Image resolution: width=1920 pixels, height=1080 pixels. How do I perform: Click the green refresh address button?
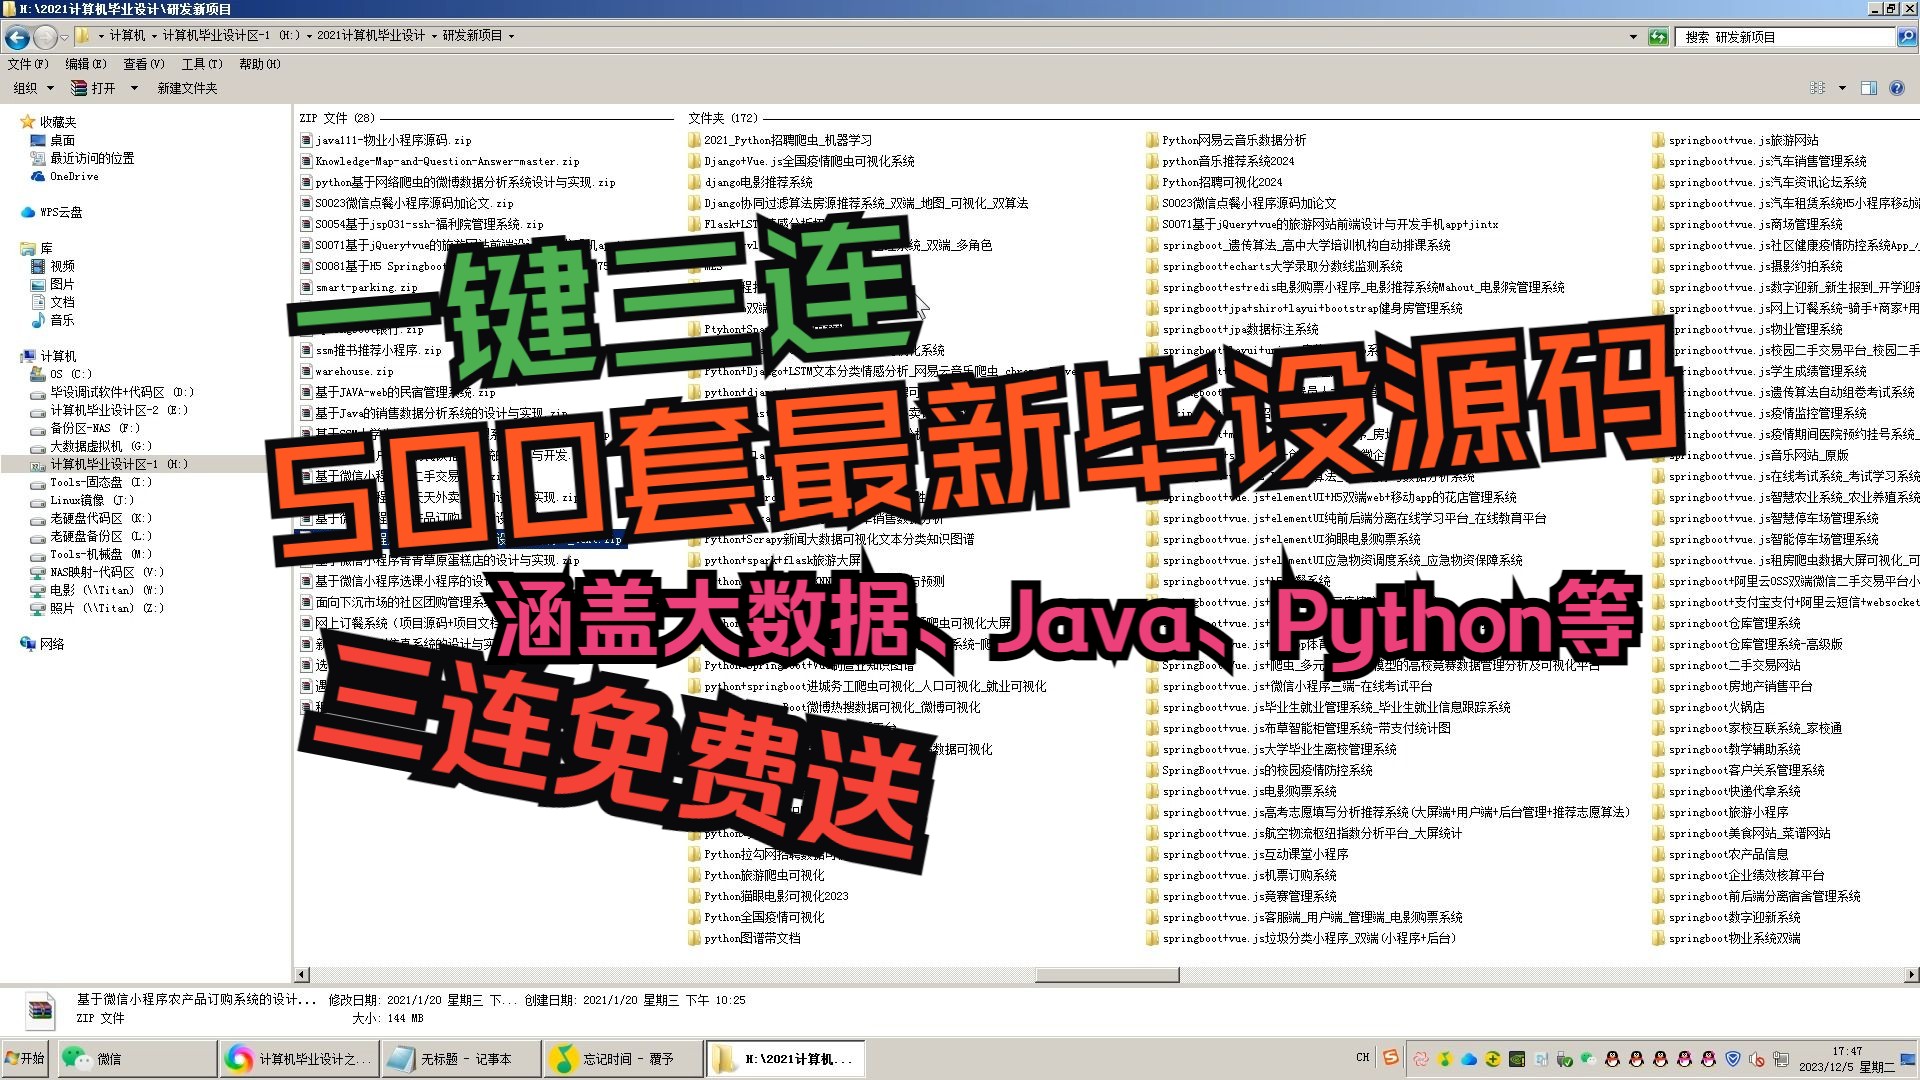[1658, 37]
